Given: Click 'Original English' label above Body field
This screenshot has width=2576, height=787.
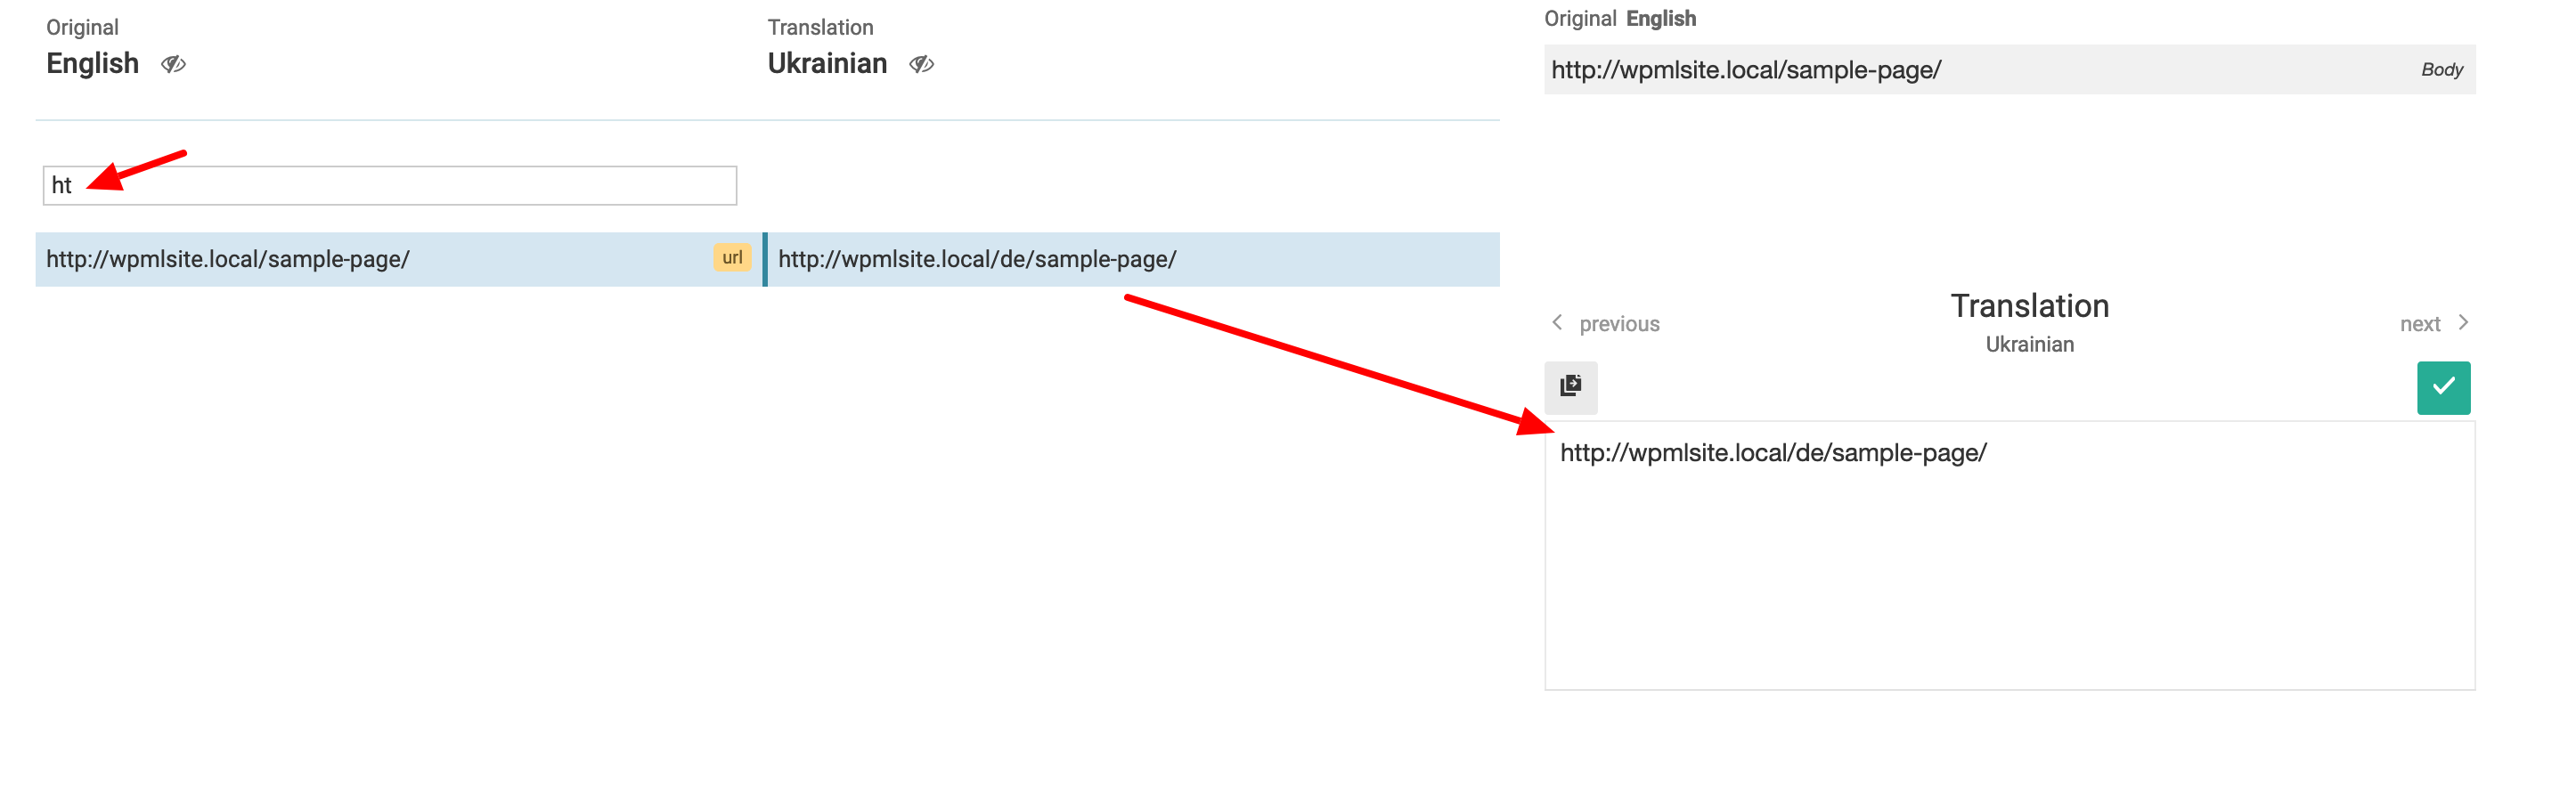Looking at the screenshot, I should point(1620,18).
